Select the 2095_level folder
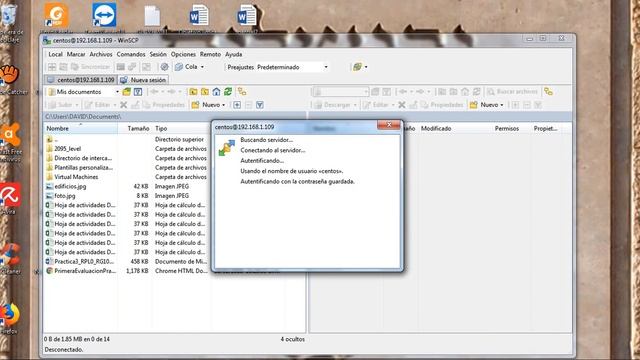Image resolution: width=640 pixels, height=360 pixels. click(67, 149)
